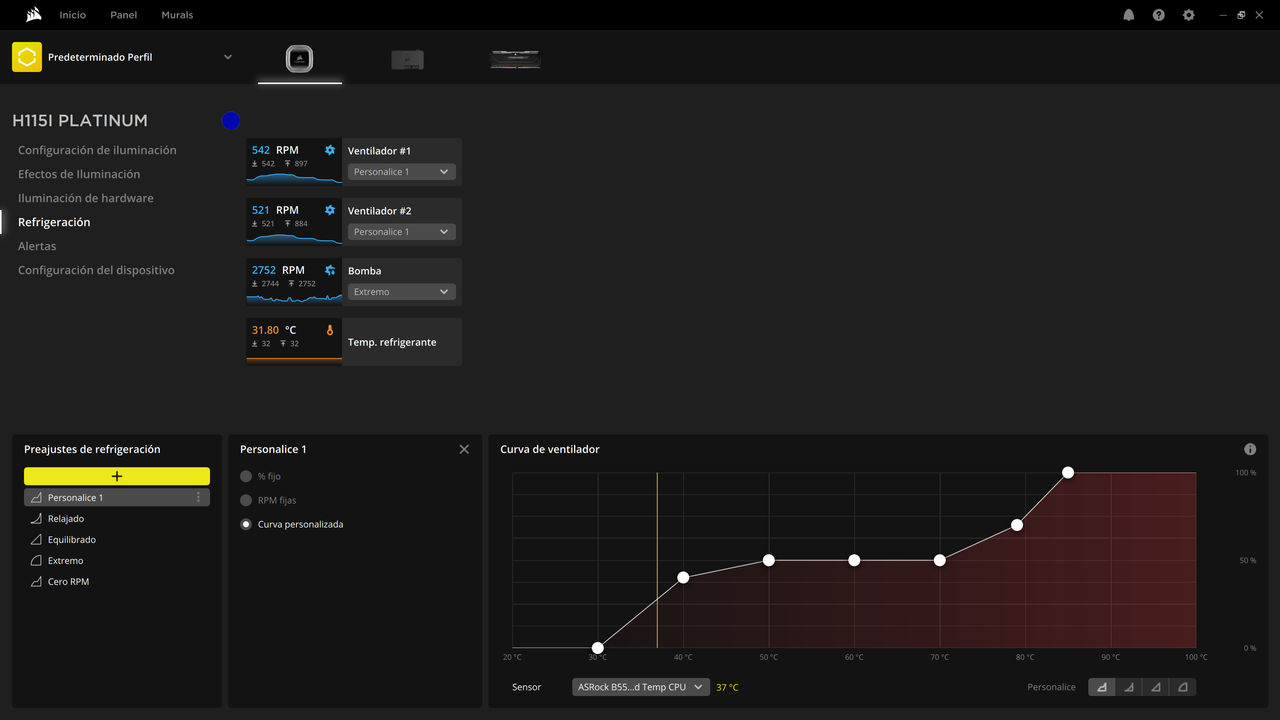Click the 31.80 °C coolant temperature reading
The image size is (1280, 720).
point(274,330)
